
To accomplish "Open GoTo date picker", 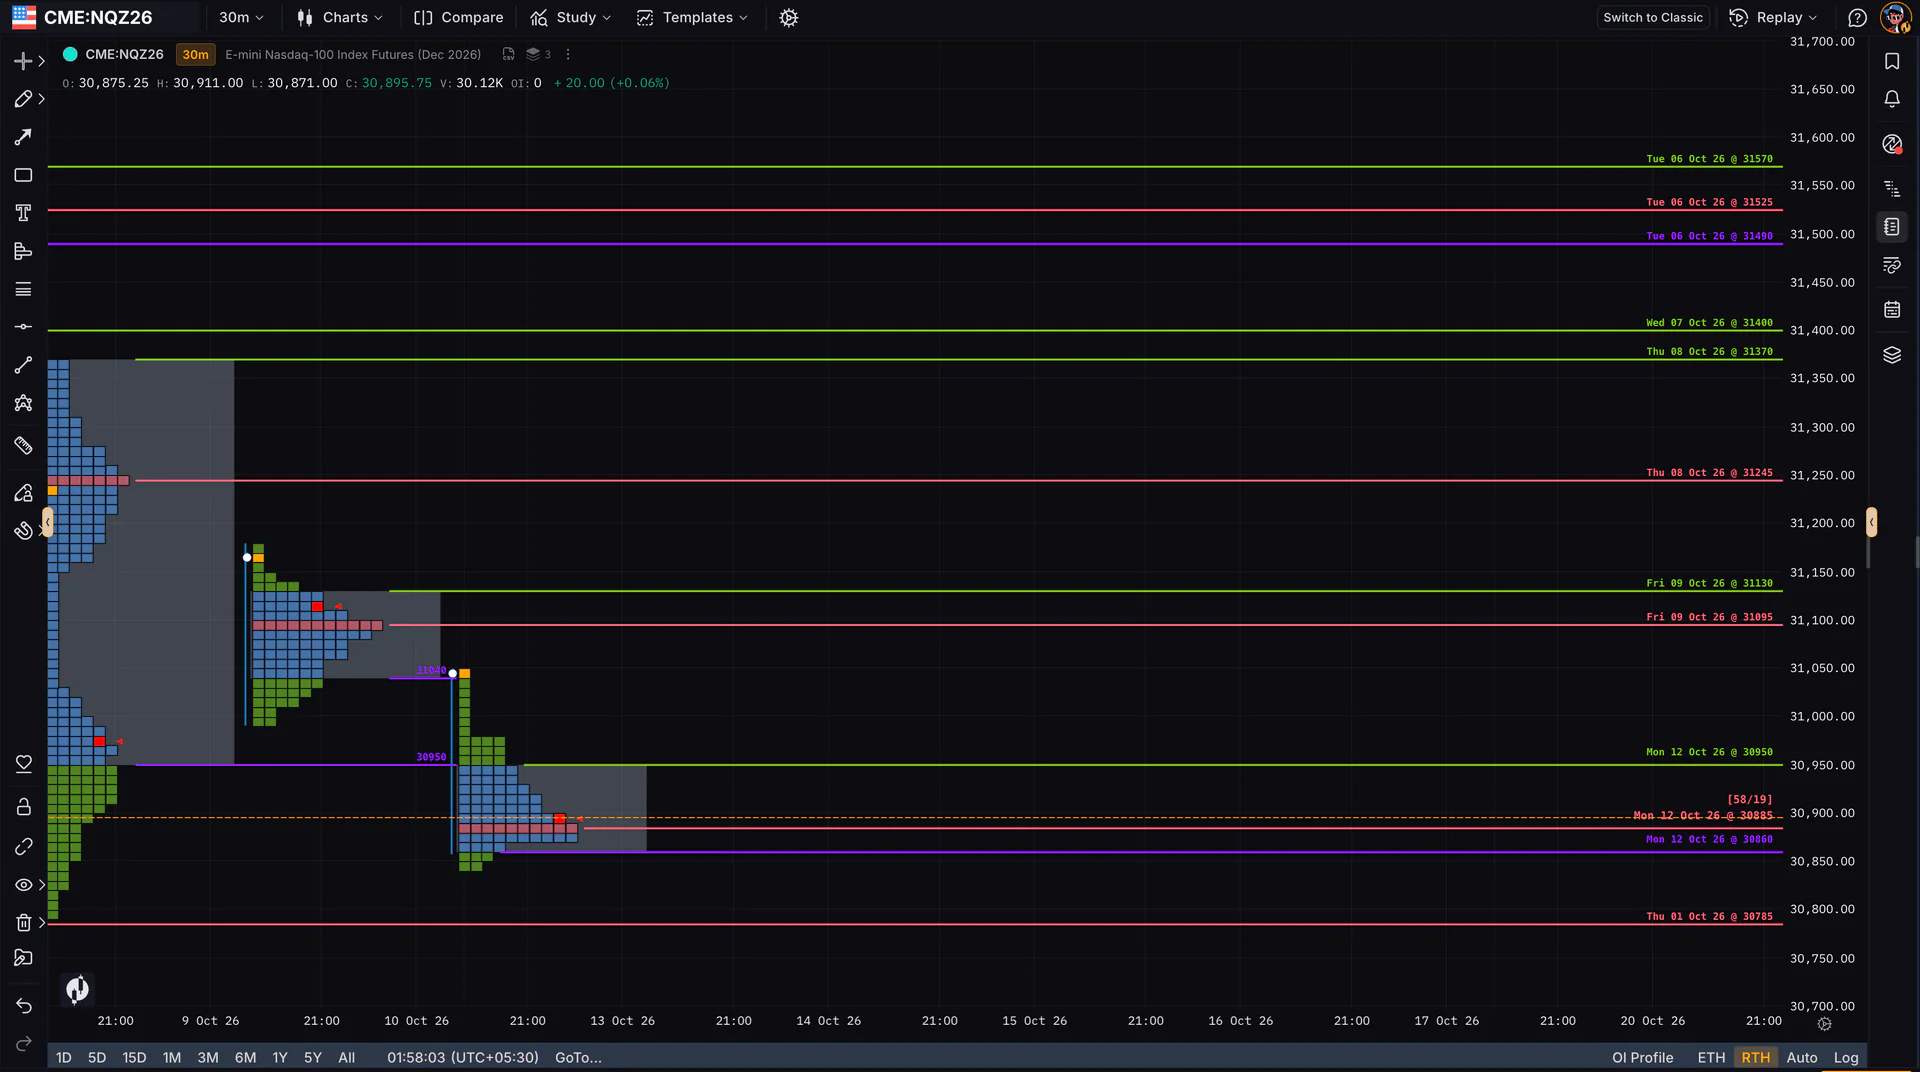I will (578, 1058).
